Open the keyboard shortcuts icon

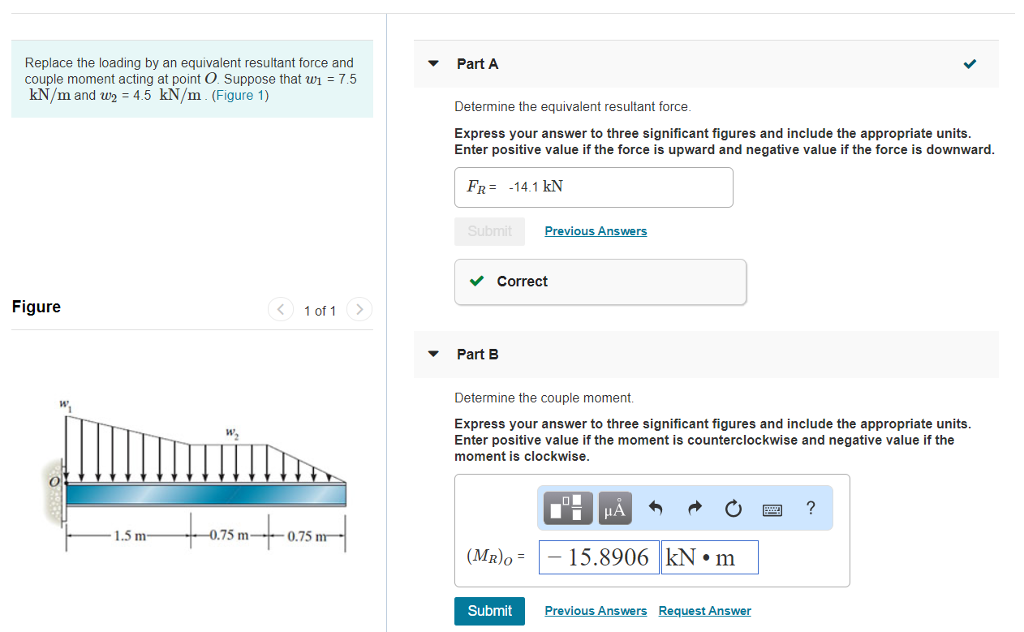(771, 509)
